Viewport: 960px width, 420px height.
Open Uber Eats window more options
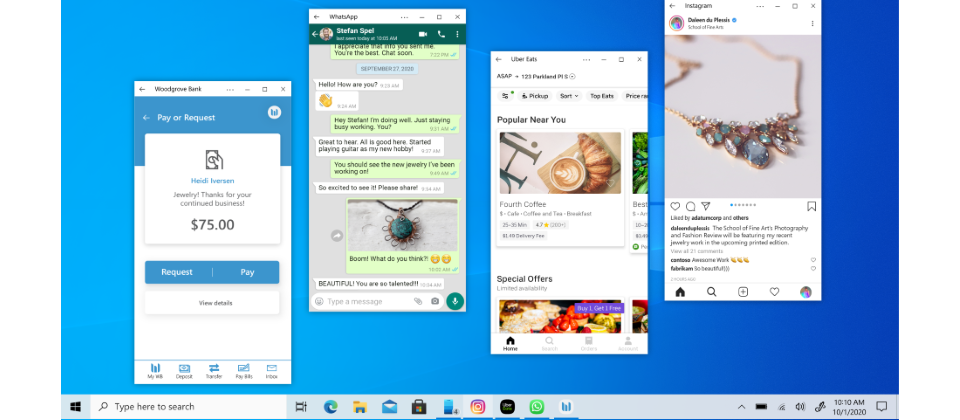coord(587,59)
